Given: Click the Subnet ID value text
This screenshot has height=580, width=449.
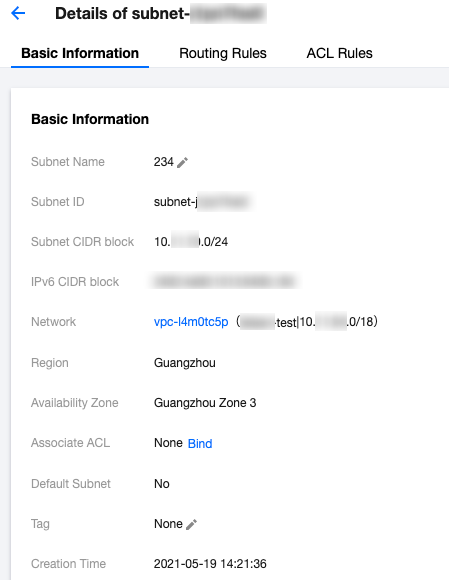Looking at the screenshot, I should pyautogui.click(x=202, y=202).
